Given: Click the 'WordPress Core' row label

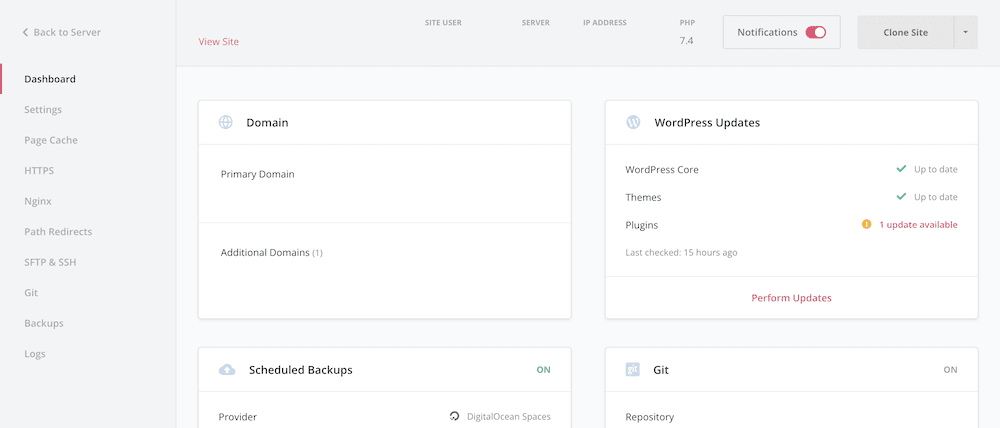Looking at the screenshot, I should (662, 170).
